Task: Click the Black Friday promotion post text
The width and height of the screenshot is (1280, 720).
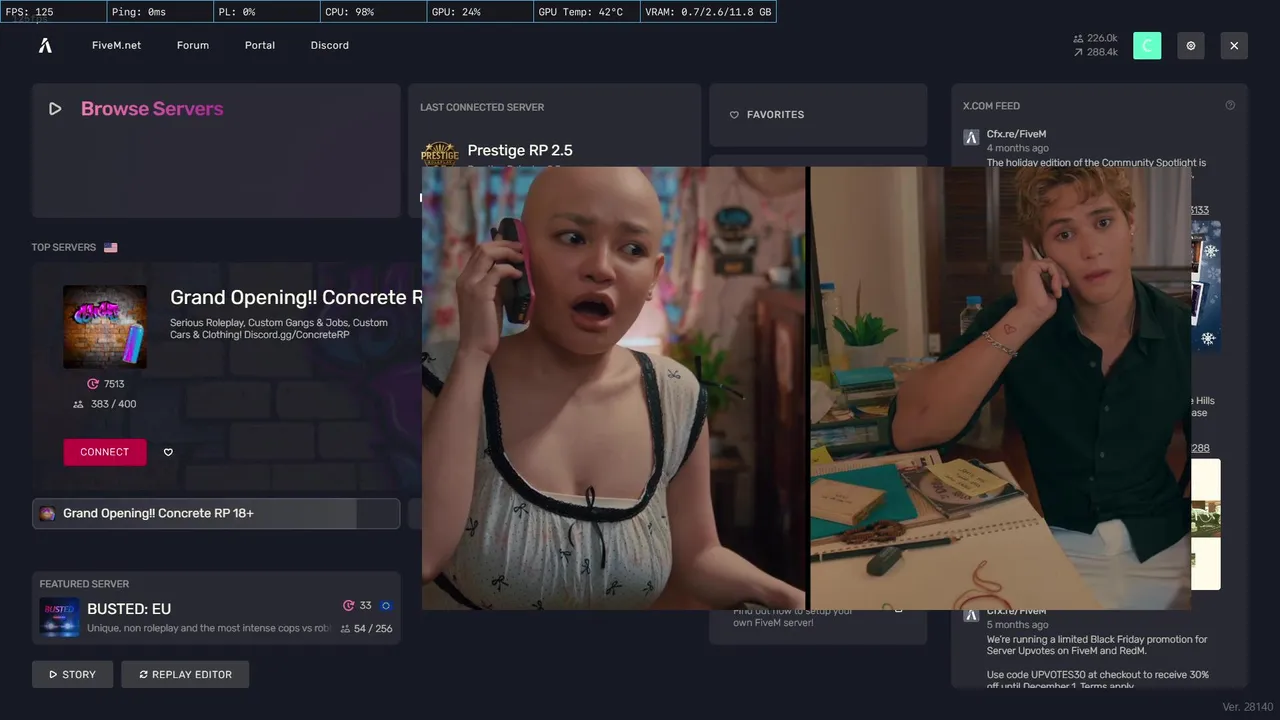Action: coord(1097,662)
